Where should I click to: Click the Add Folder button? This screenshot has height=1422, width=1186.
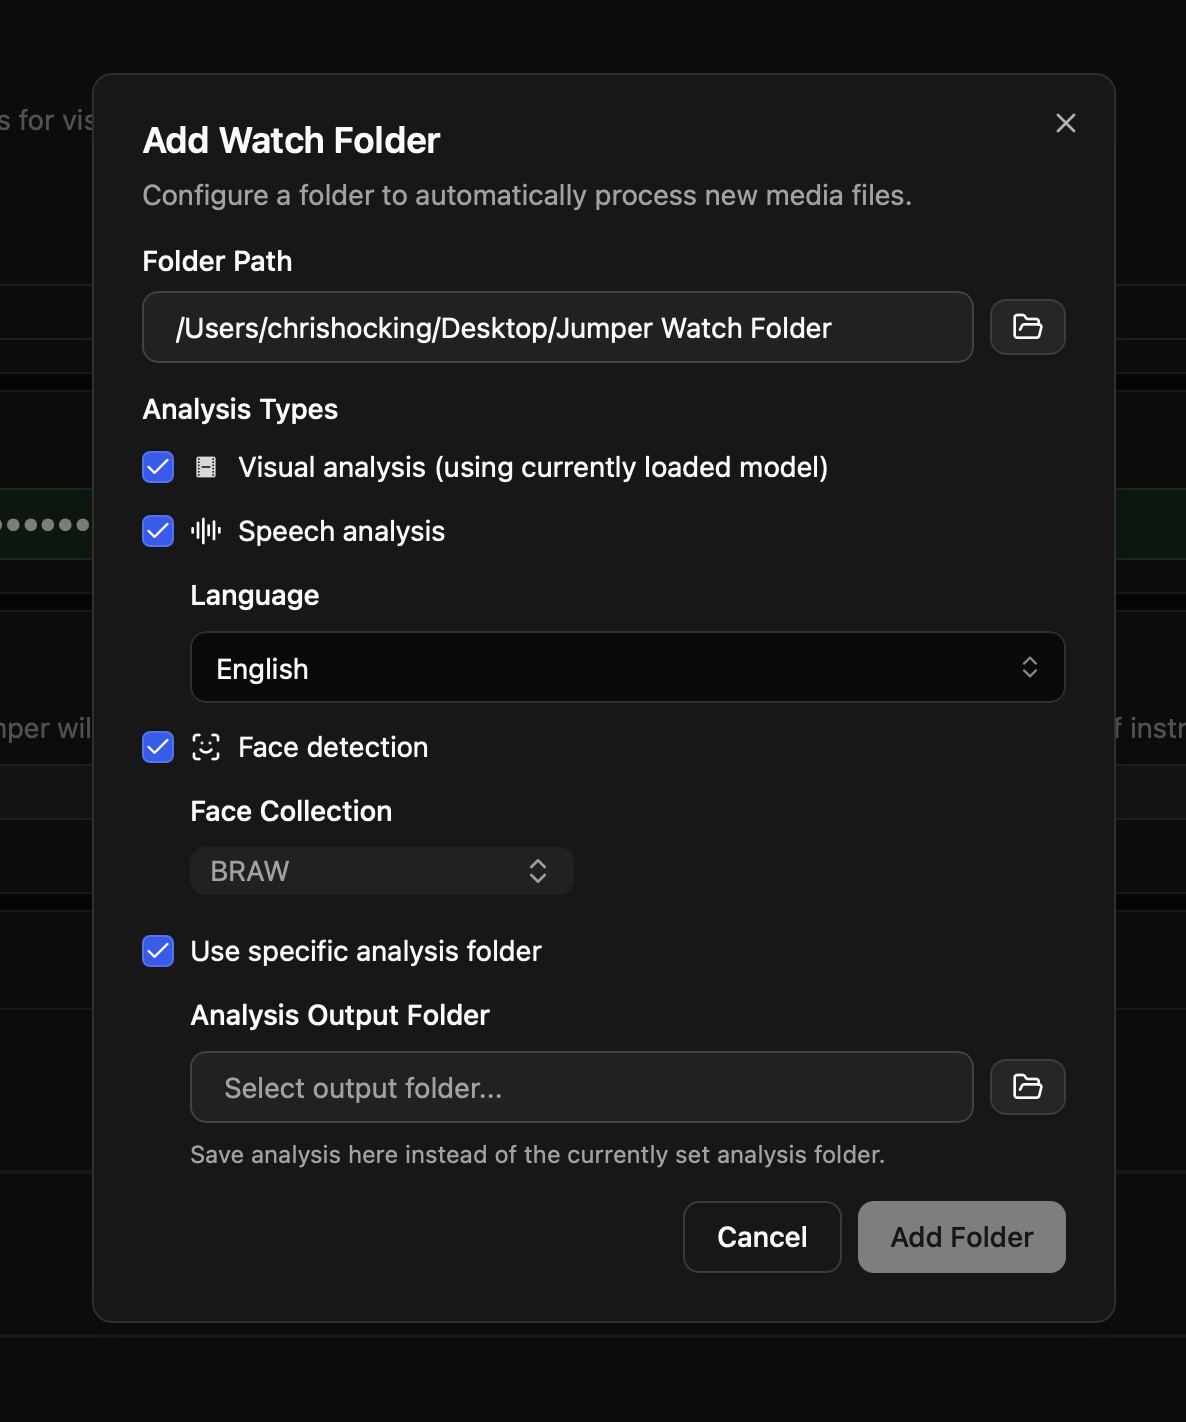(x=960, y=1237)
